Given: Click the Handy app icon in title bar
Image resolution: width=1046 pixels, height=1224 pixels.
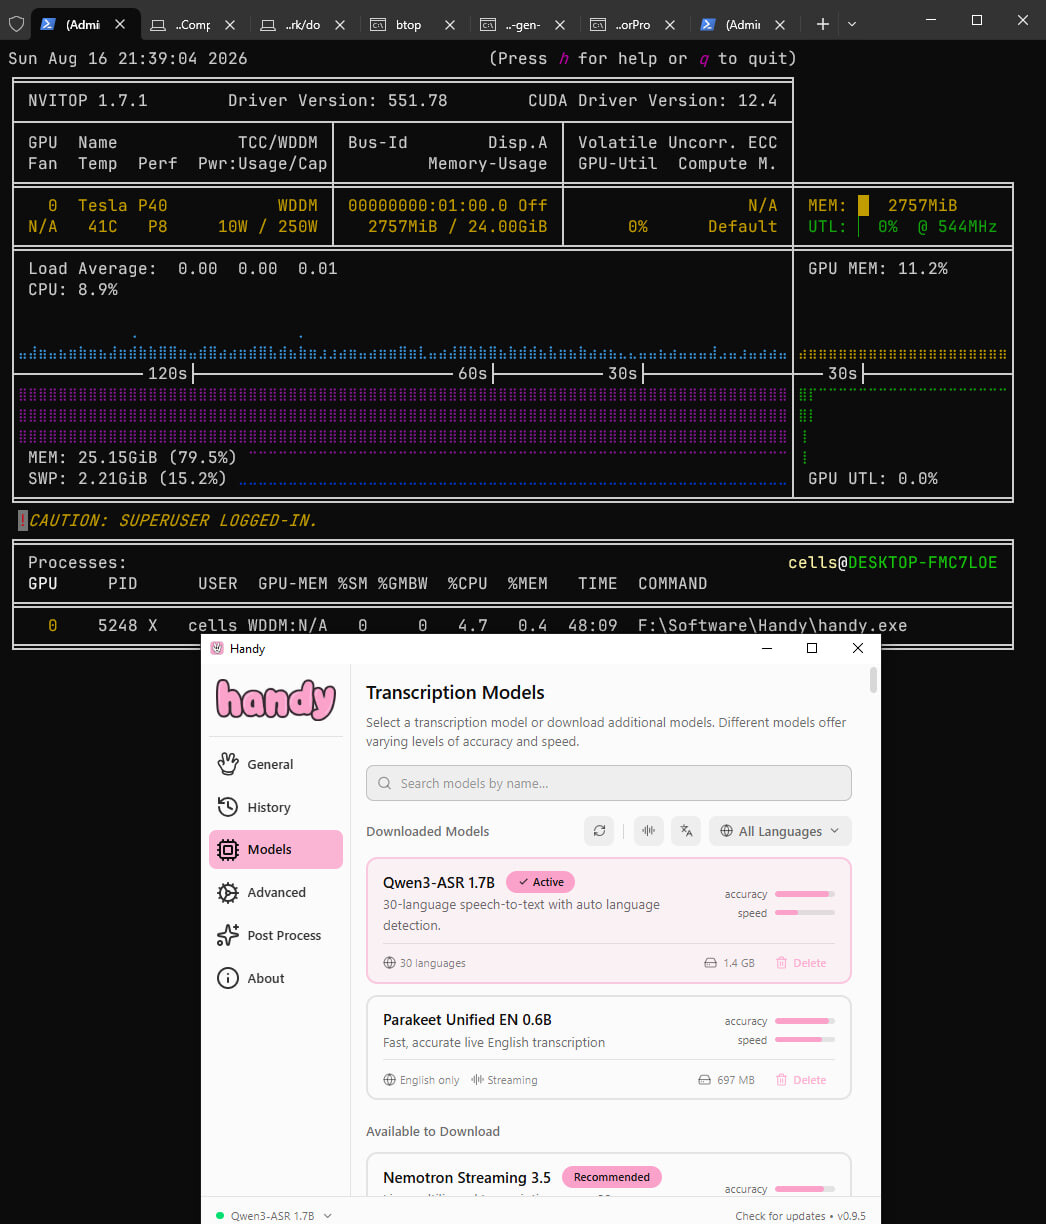Looking at the screenshot, I should (x=217, y=648).
